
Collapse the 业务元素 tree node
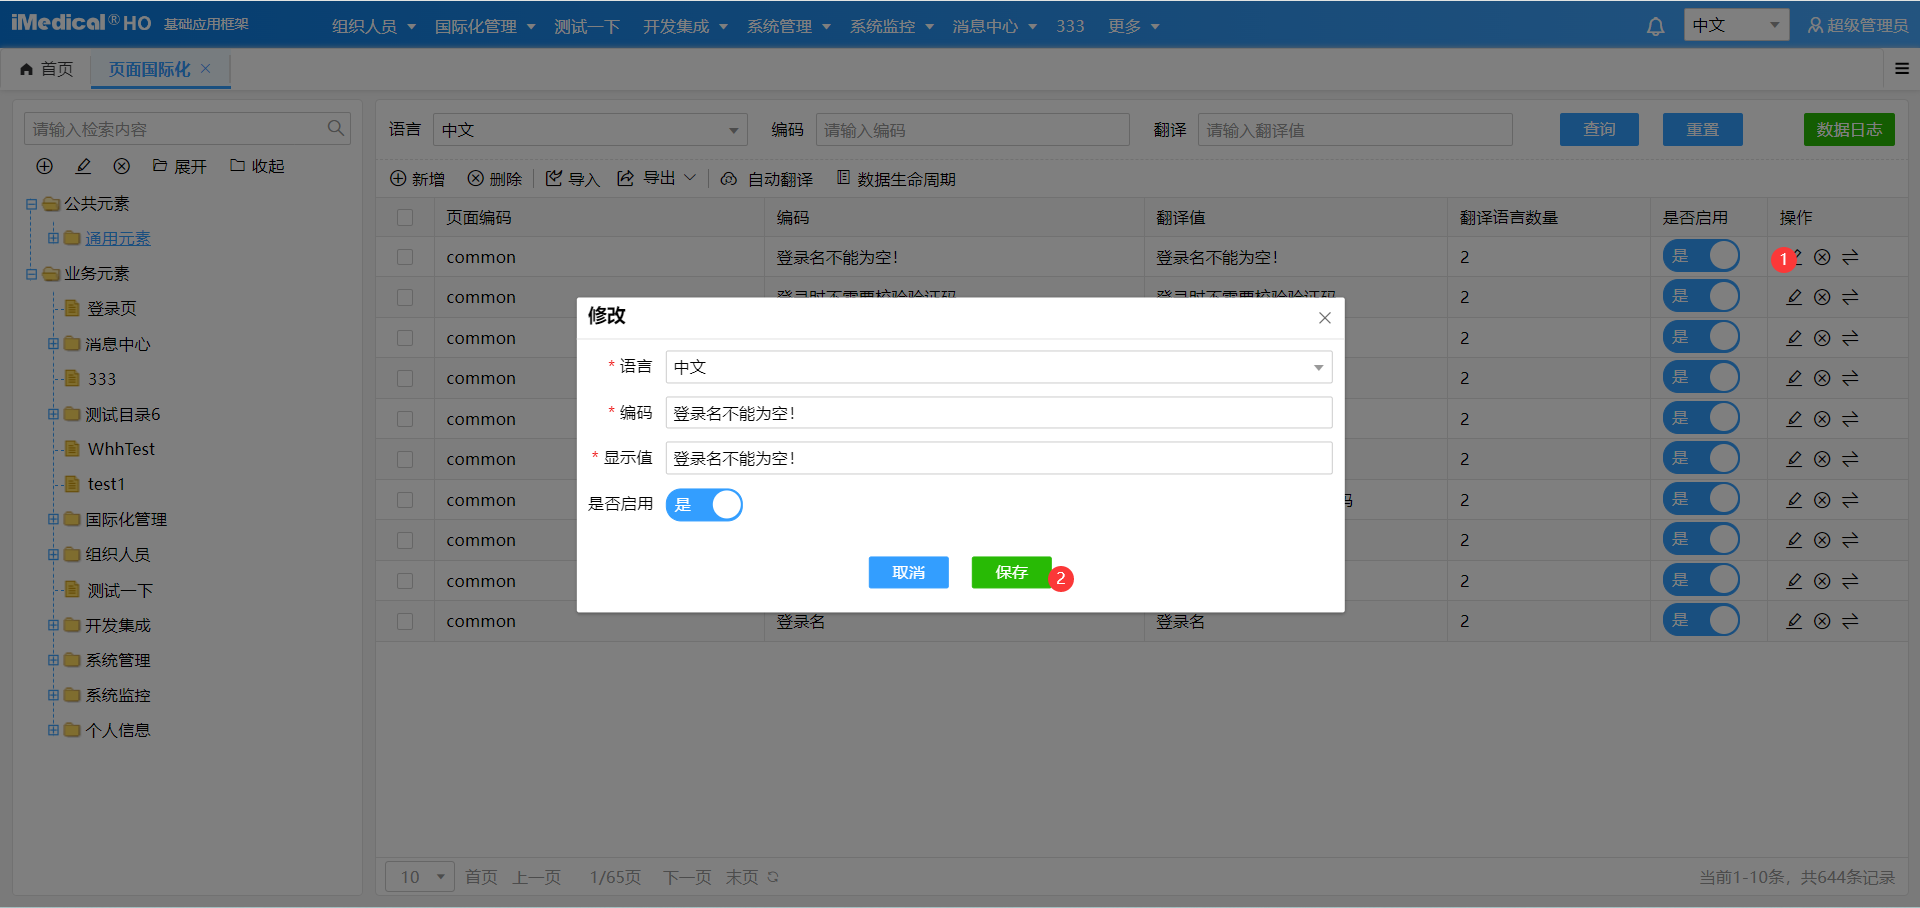[31, 274]
